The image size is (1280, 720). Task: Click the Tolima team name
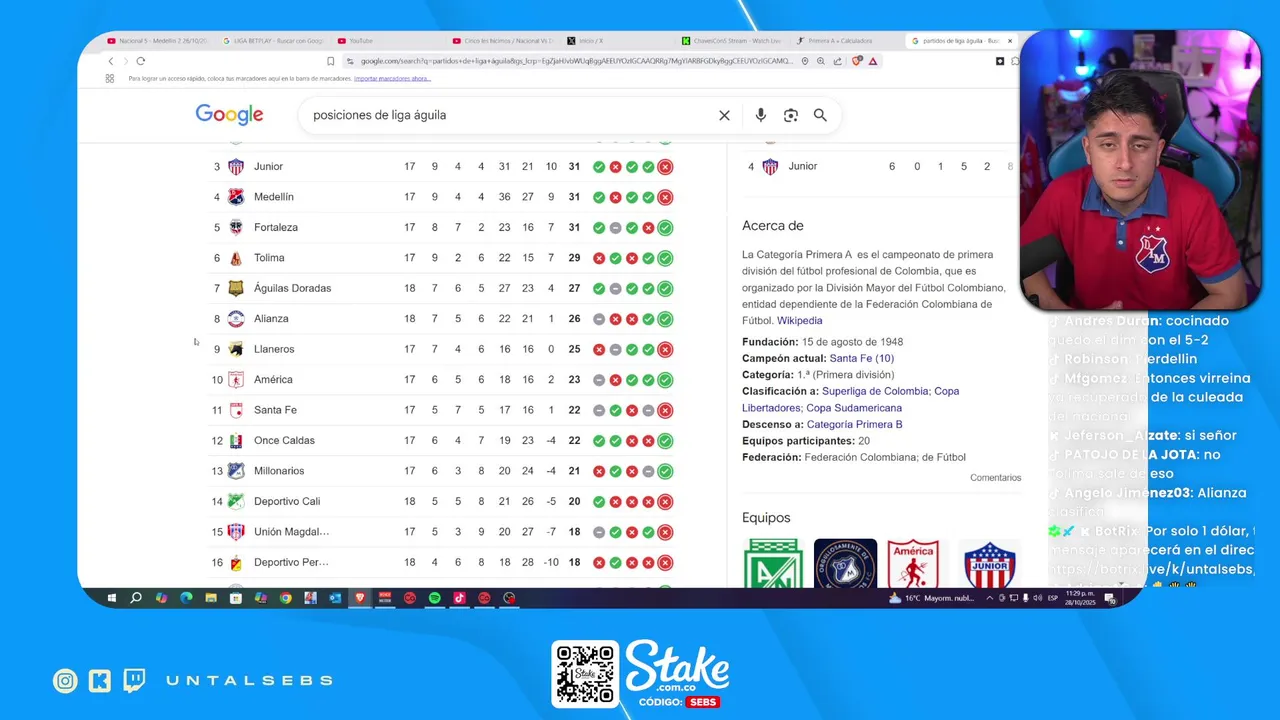pos(269,258)
